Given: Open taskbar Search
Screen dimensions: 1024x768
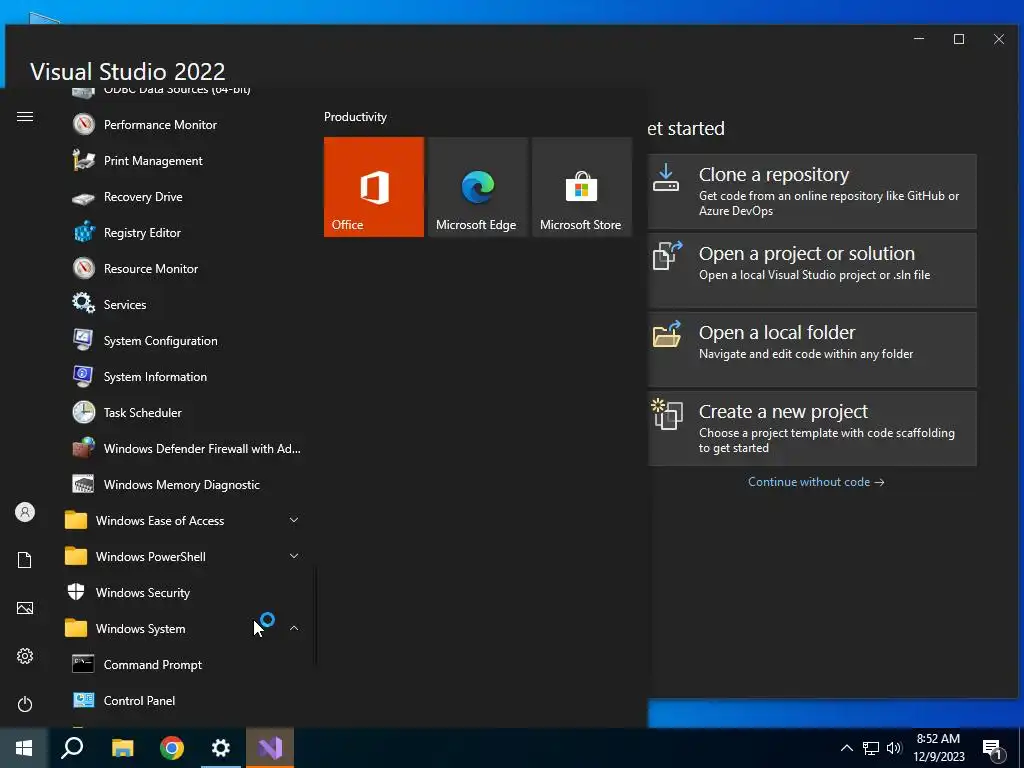Looking at the screenshot, I should pos(72,748).
